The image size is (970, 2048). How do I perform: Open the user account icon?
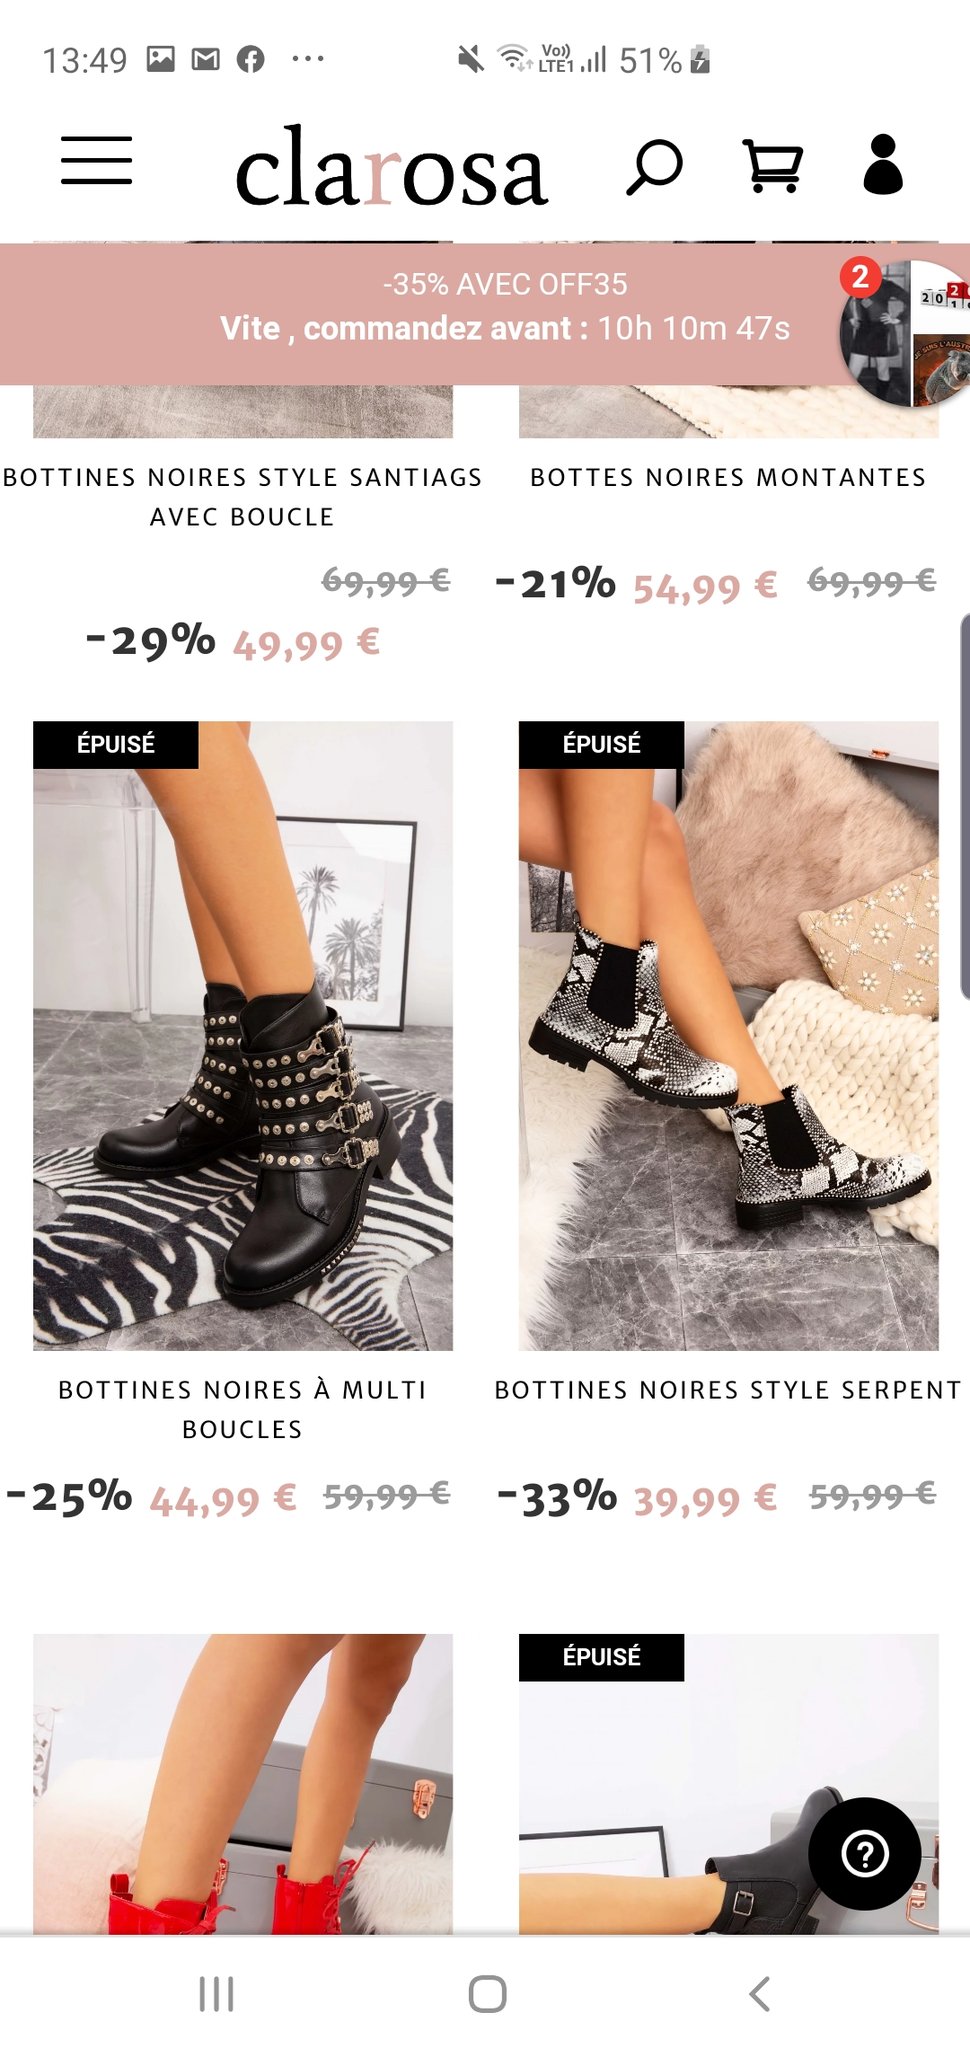(x=883, y=164)
